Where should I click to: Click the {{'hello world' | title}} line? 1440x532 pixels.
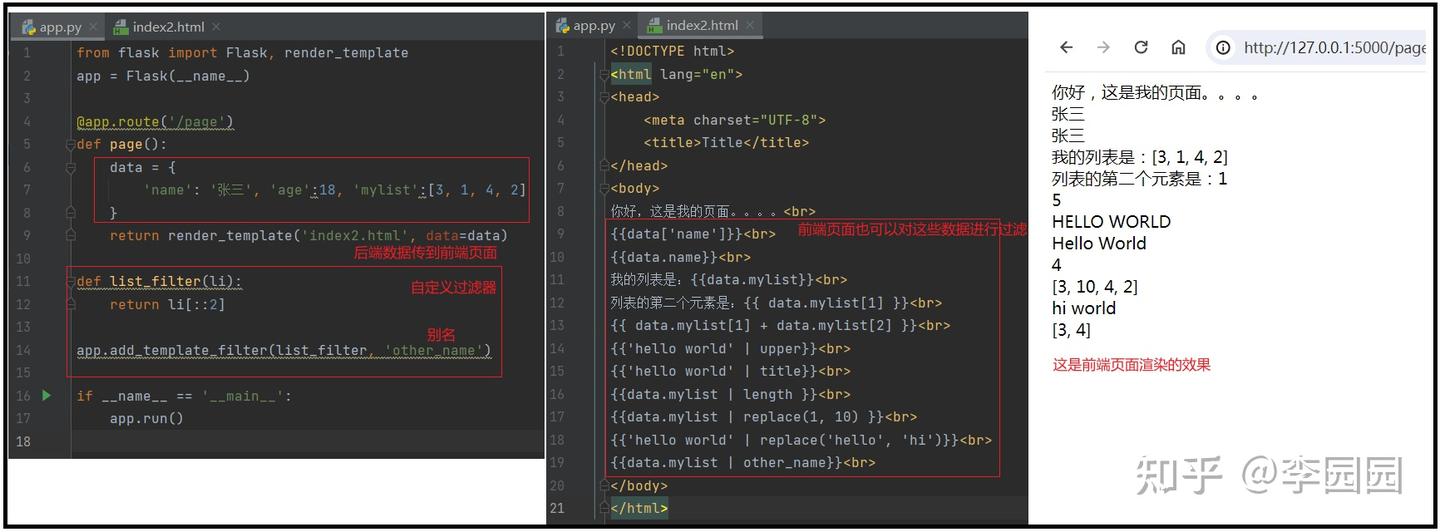pyautogui.click(x=730, y=372)
